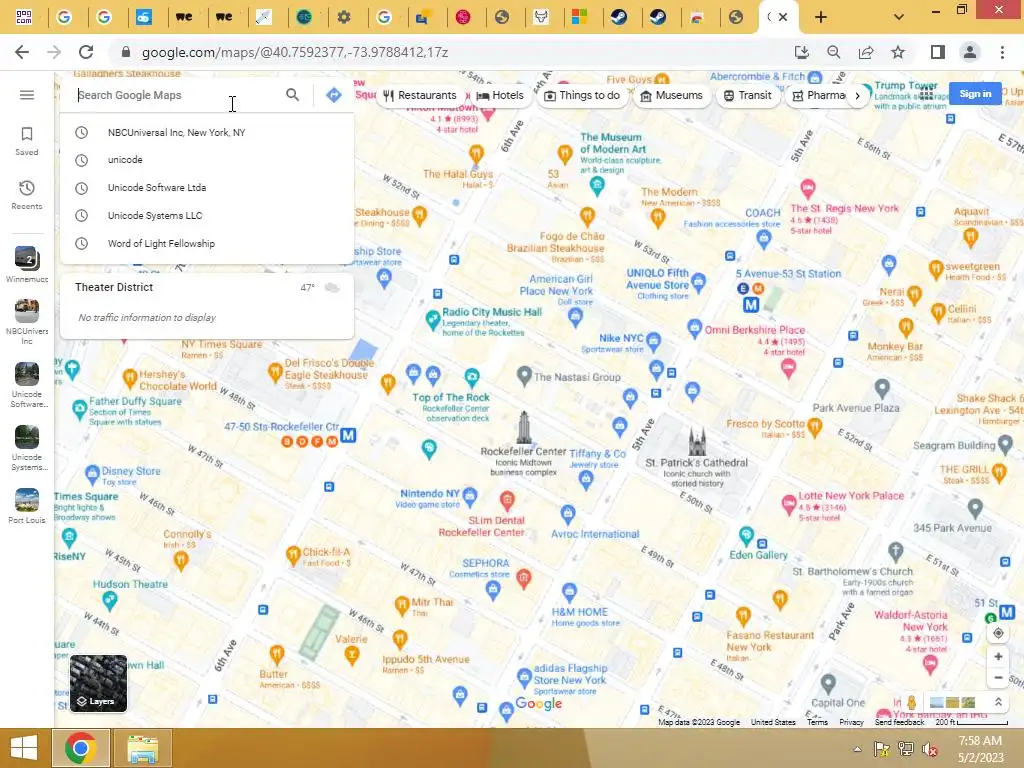Open the Saved places panel
The height and width of the screenshot is (768, 1024).
coord(27,142)
